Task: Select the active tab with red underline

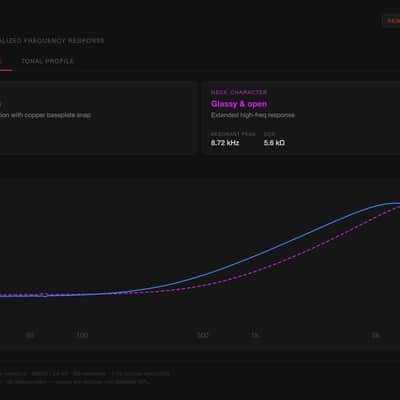Action: pyautogui.click(x=5, y=62)
